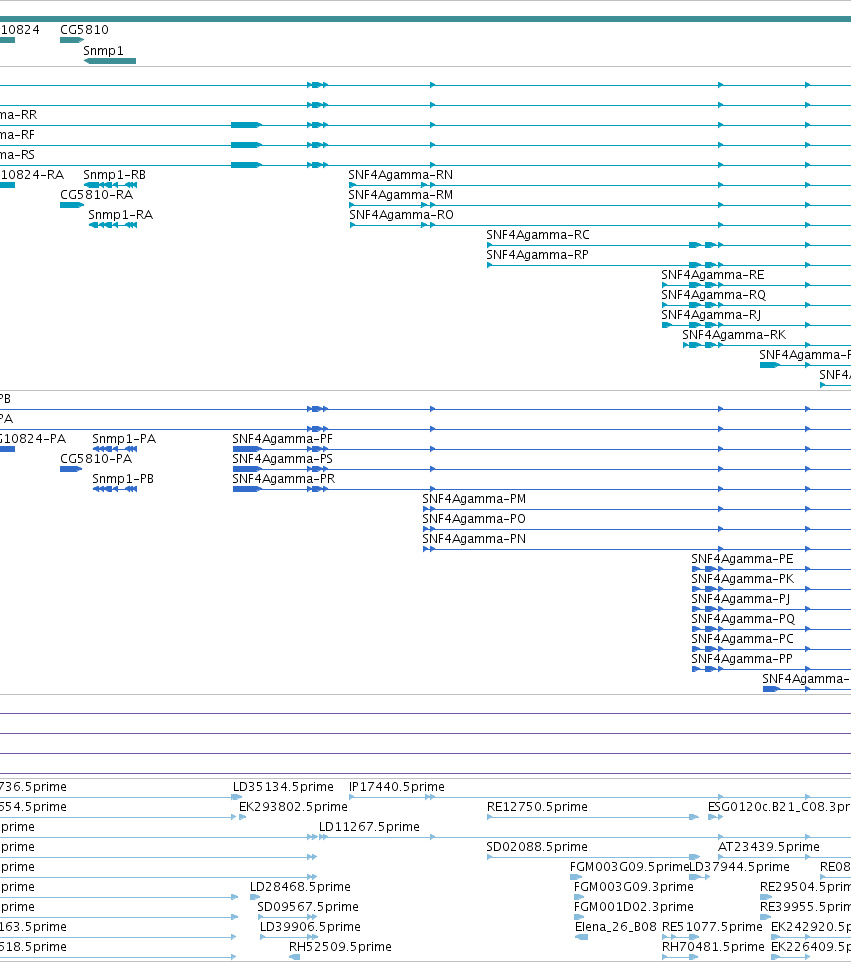Select protein SNF4Agamma-PK

coord(742,579)
